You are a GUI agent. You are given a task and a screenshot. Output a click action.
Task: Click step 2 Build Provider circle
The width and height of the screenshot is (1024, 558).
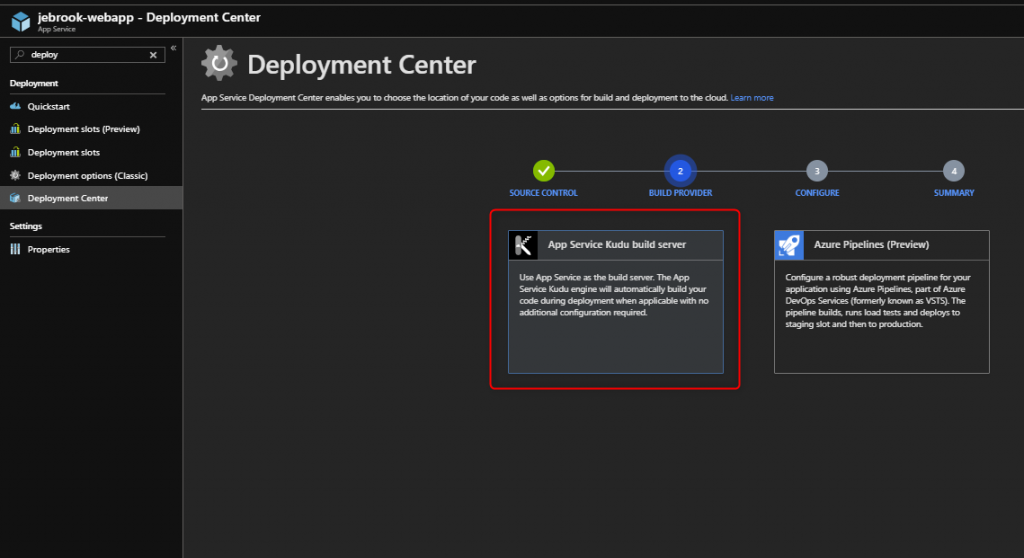click(680, 171)
